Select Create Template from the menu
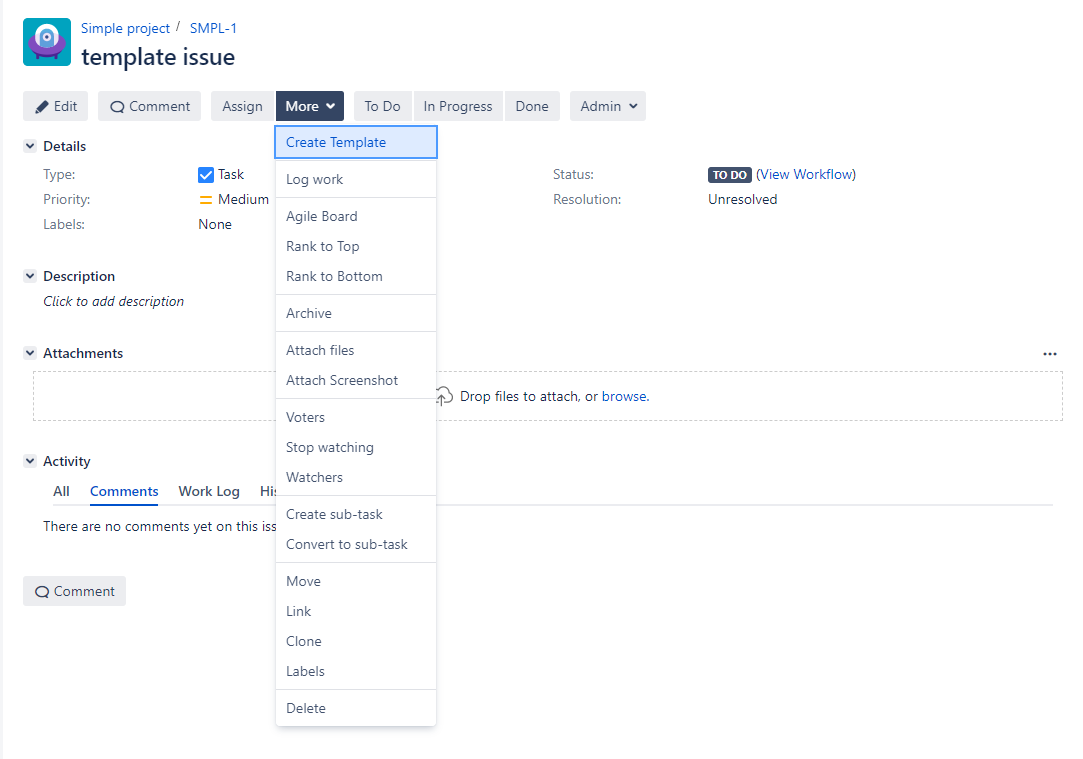Image resolution: width=1083 pixels, height=759 pixels. point(336,143)
